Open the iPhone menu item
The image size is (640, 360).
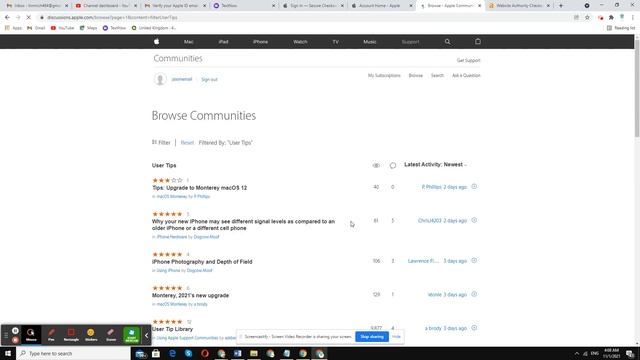click(260, 42)
